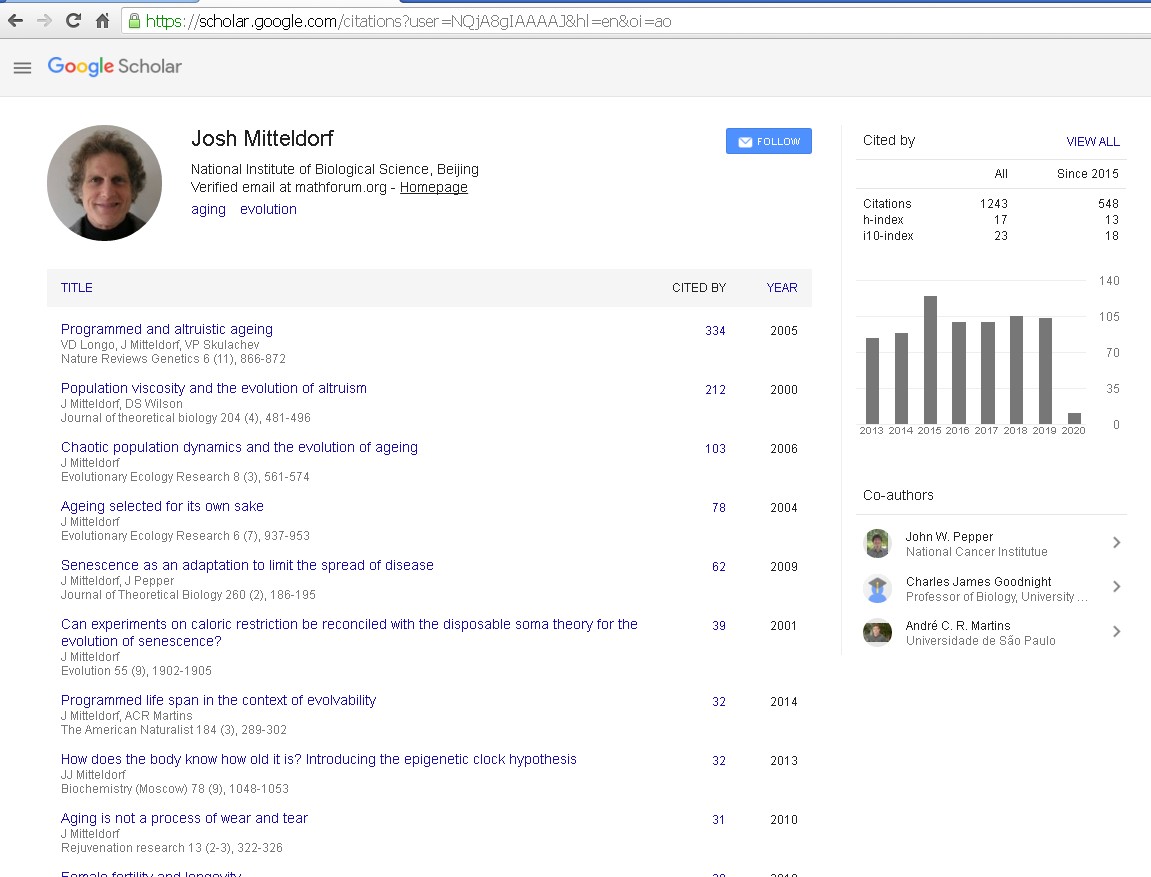1151x877 pixels.
Task: Click the browser forward arrow
Action: click(x=44, y=20)
